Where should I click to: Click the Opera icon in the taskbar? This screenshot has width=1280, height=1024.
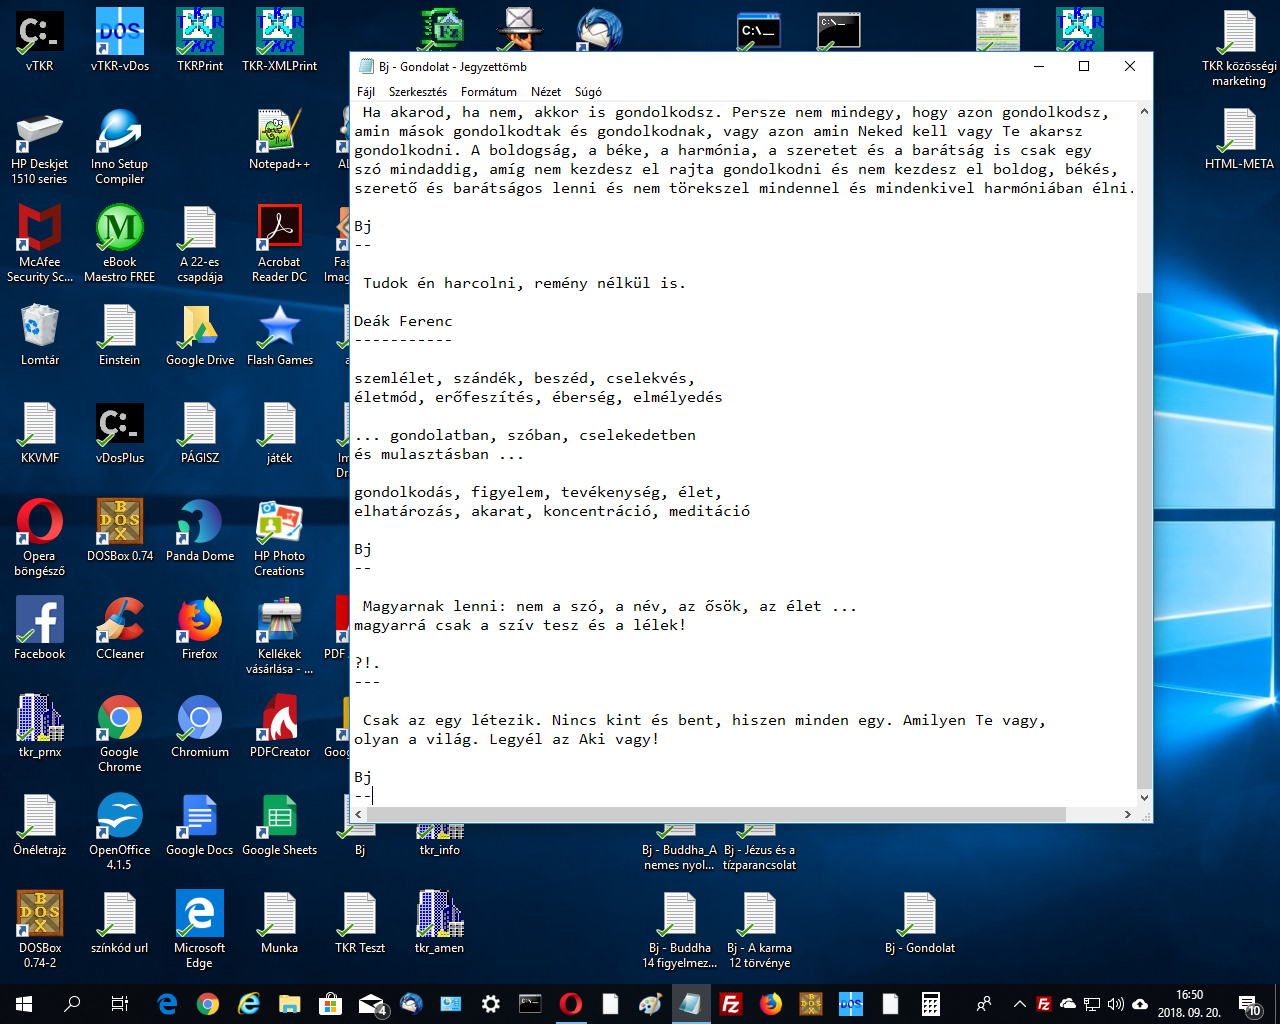[571, 1004]
